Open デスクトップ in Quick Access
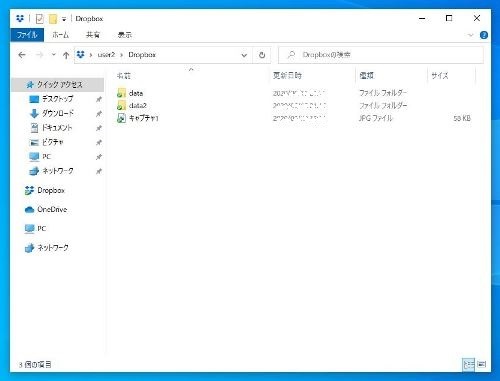The width and height of the screenshot is (500, 381). 57,99
